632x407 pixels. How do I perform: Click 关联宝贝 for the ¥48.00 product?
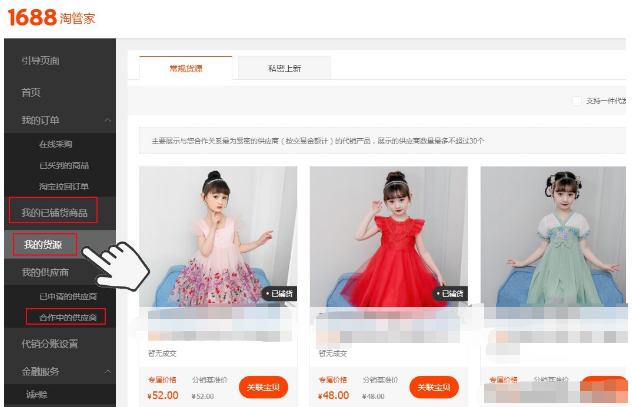point(434,387)
